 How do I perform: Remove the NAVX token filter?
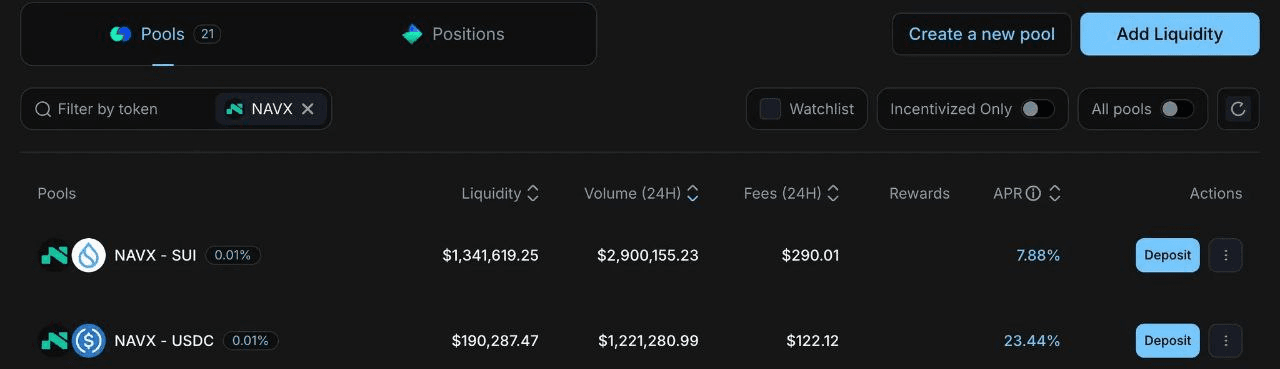pos(308,109)
